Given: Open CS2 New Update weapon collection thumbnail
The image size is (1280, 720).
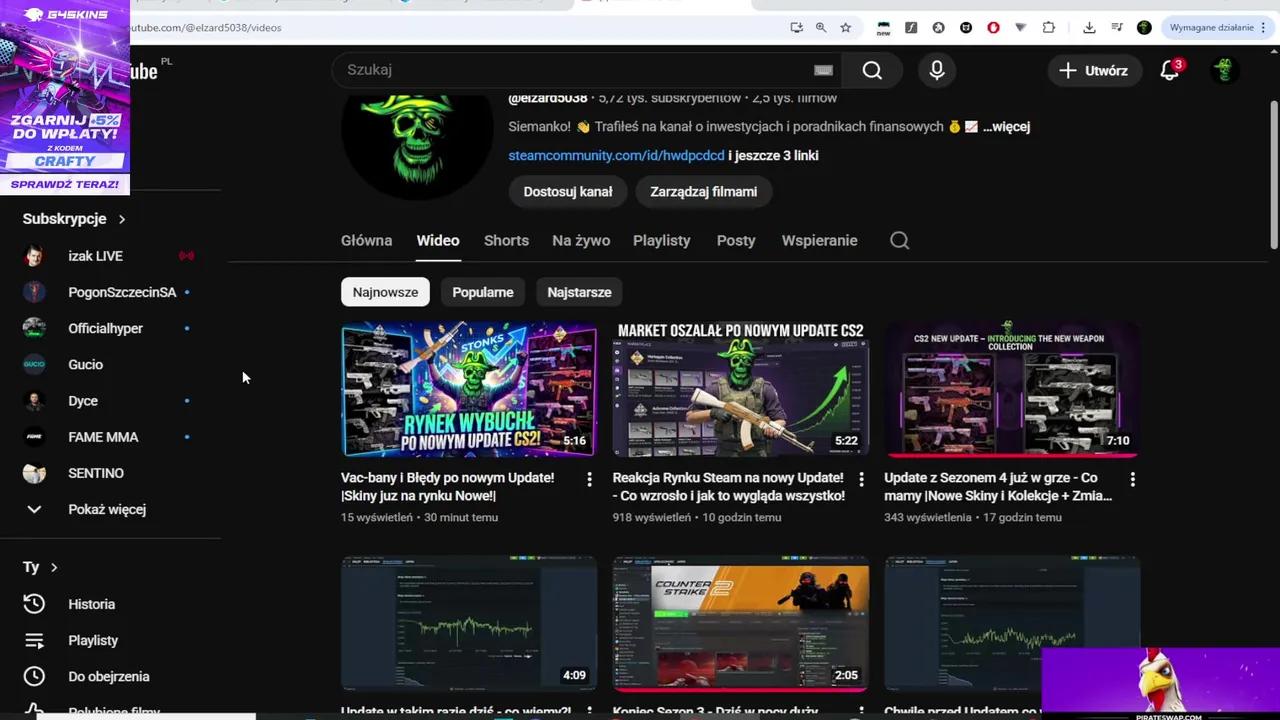Looking at the screenshot, I should pos(1012,389).
